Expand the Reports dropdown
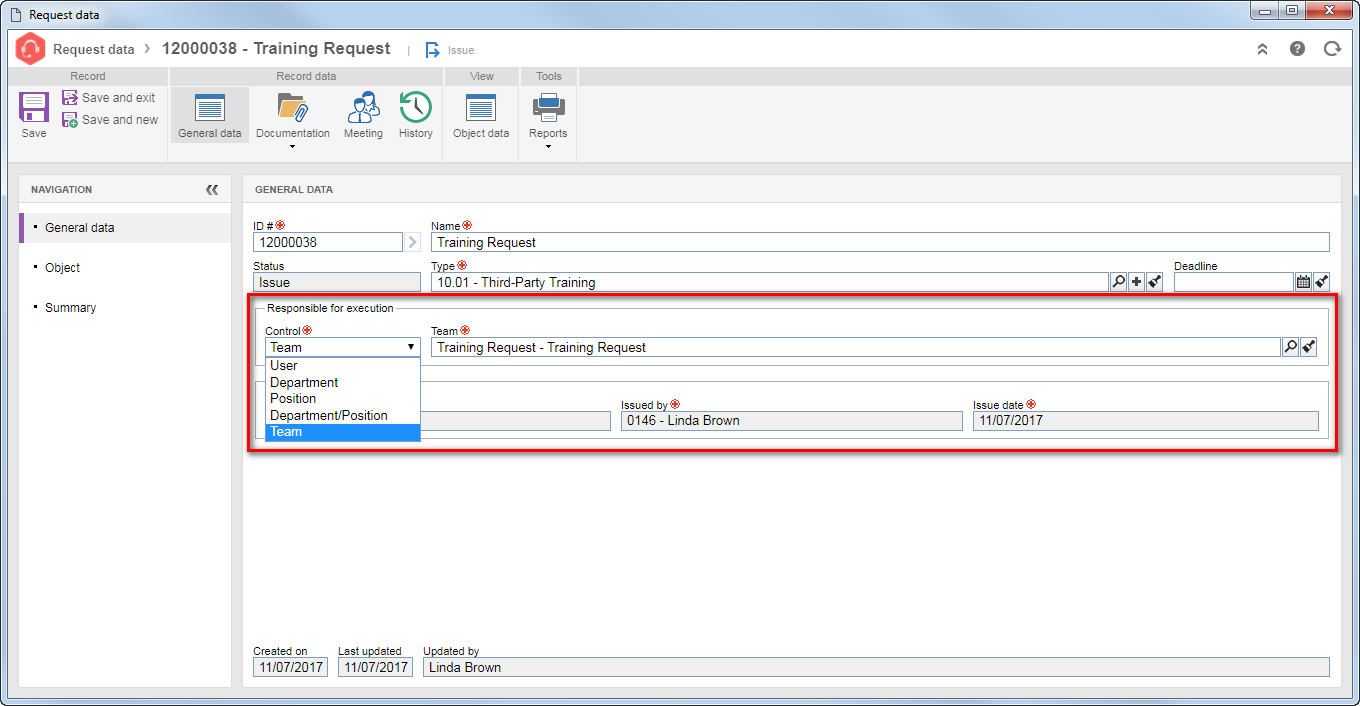Viewport: 1360px width, 706px height. click(x=548, y=147)
